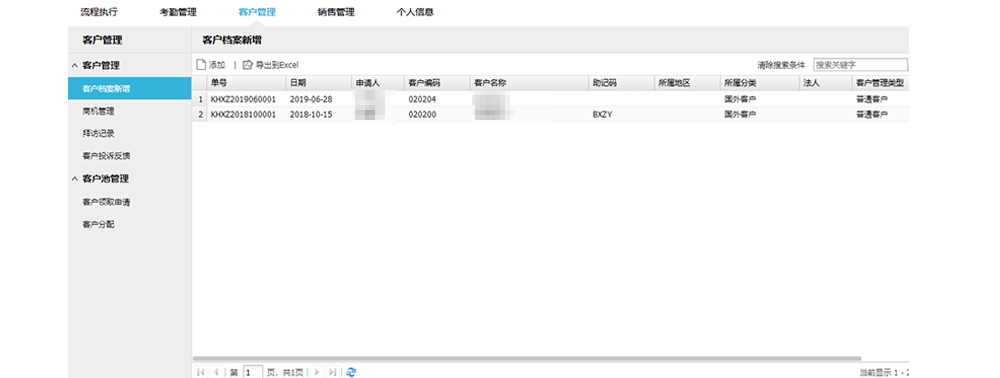Go to next page pagination icon
The height and width of the screenshot is (378, 1000).
pyautogui.click(x=317, y=372)
